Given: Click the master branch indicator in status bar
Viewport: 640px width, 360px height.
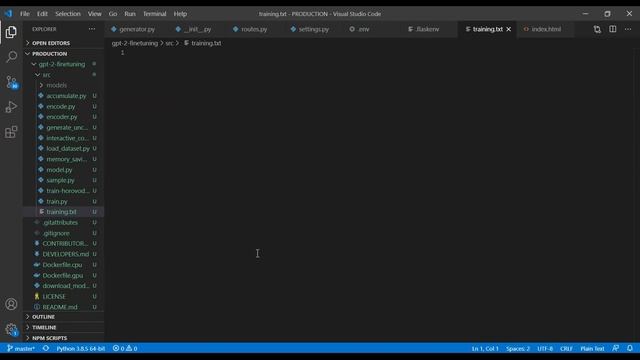Looking at the screenshot, I should [21, 349].
